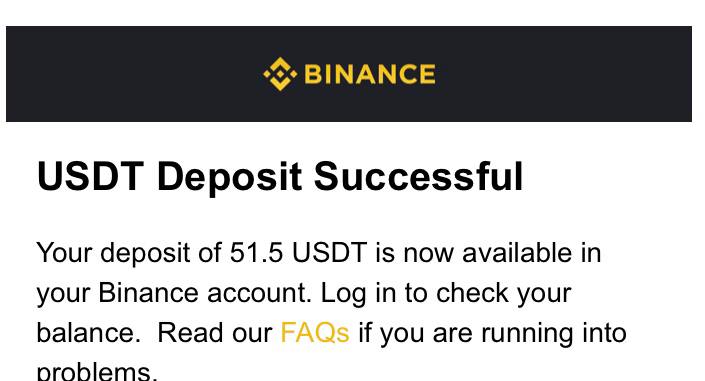Click the word "Successful" in the heading

(x=419, y=176)
